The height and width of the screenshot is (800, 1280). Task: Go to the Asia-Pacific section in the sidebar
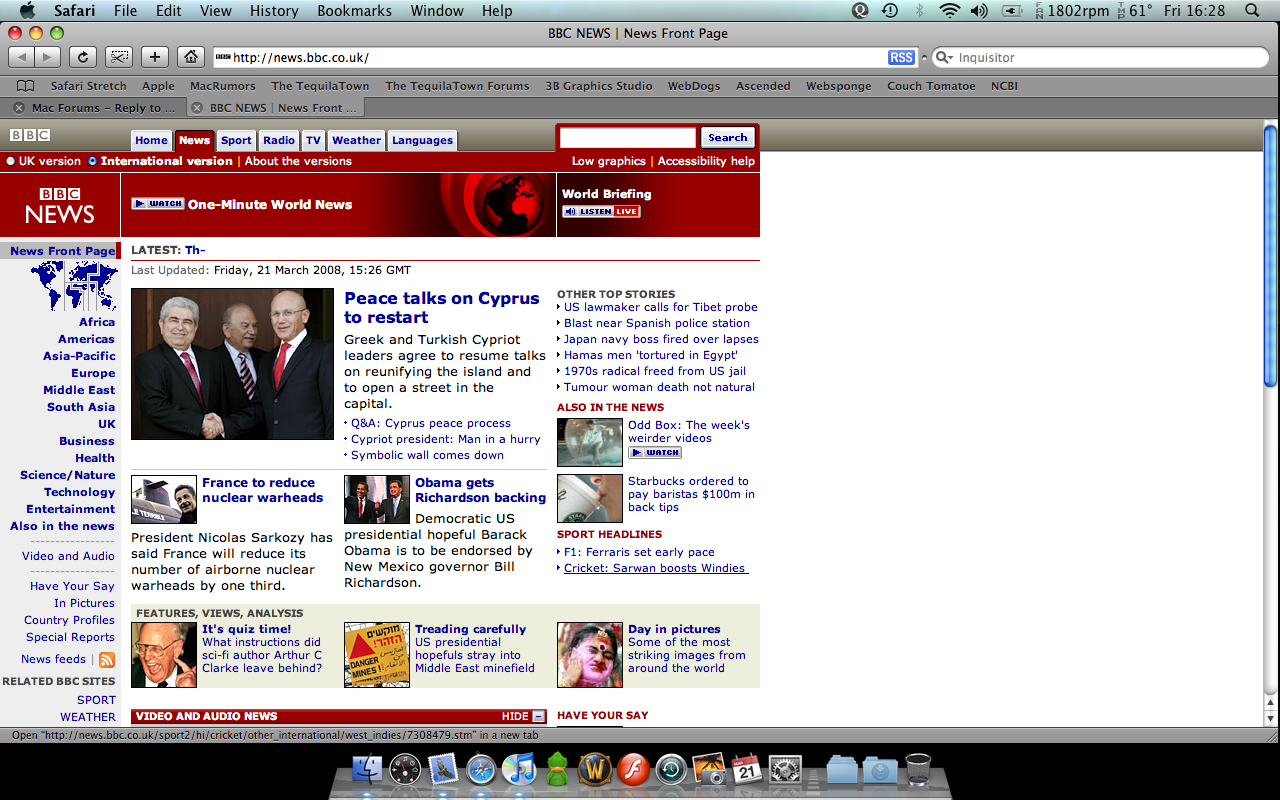coord(79,356)
